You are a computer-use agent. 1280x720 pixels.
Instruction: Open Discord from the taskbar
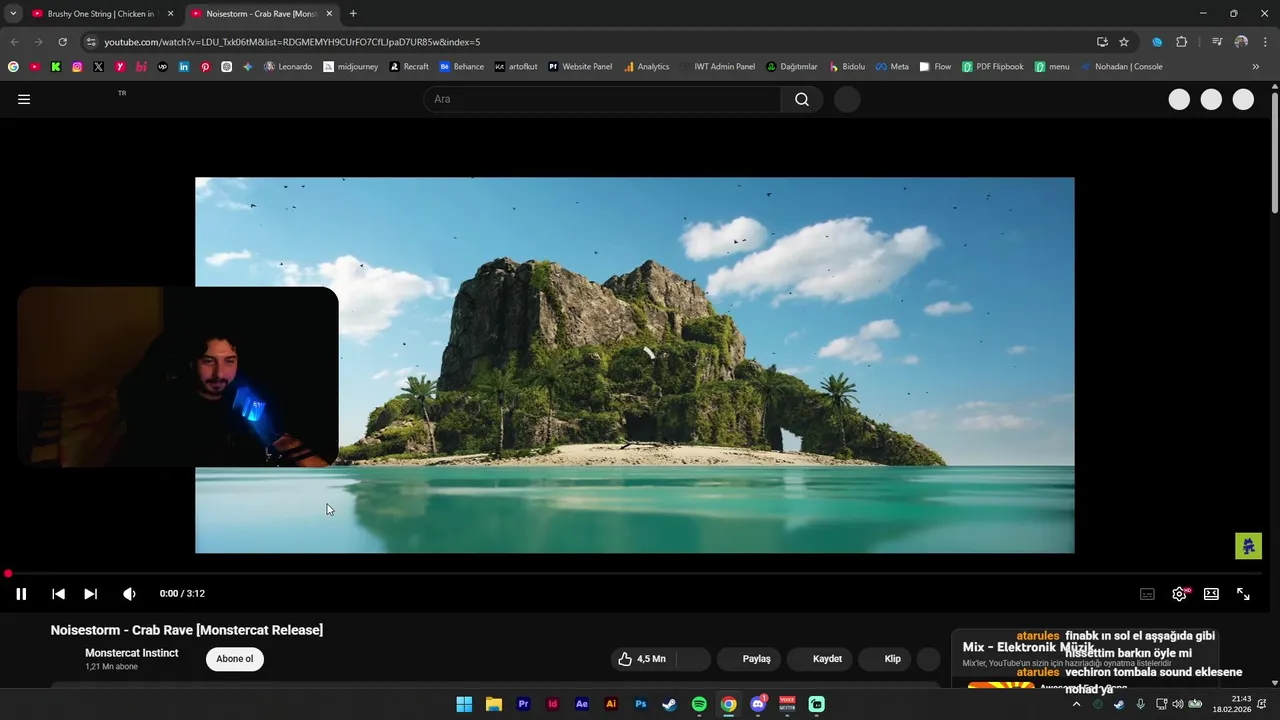758,704
